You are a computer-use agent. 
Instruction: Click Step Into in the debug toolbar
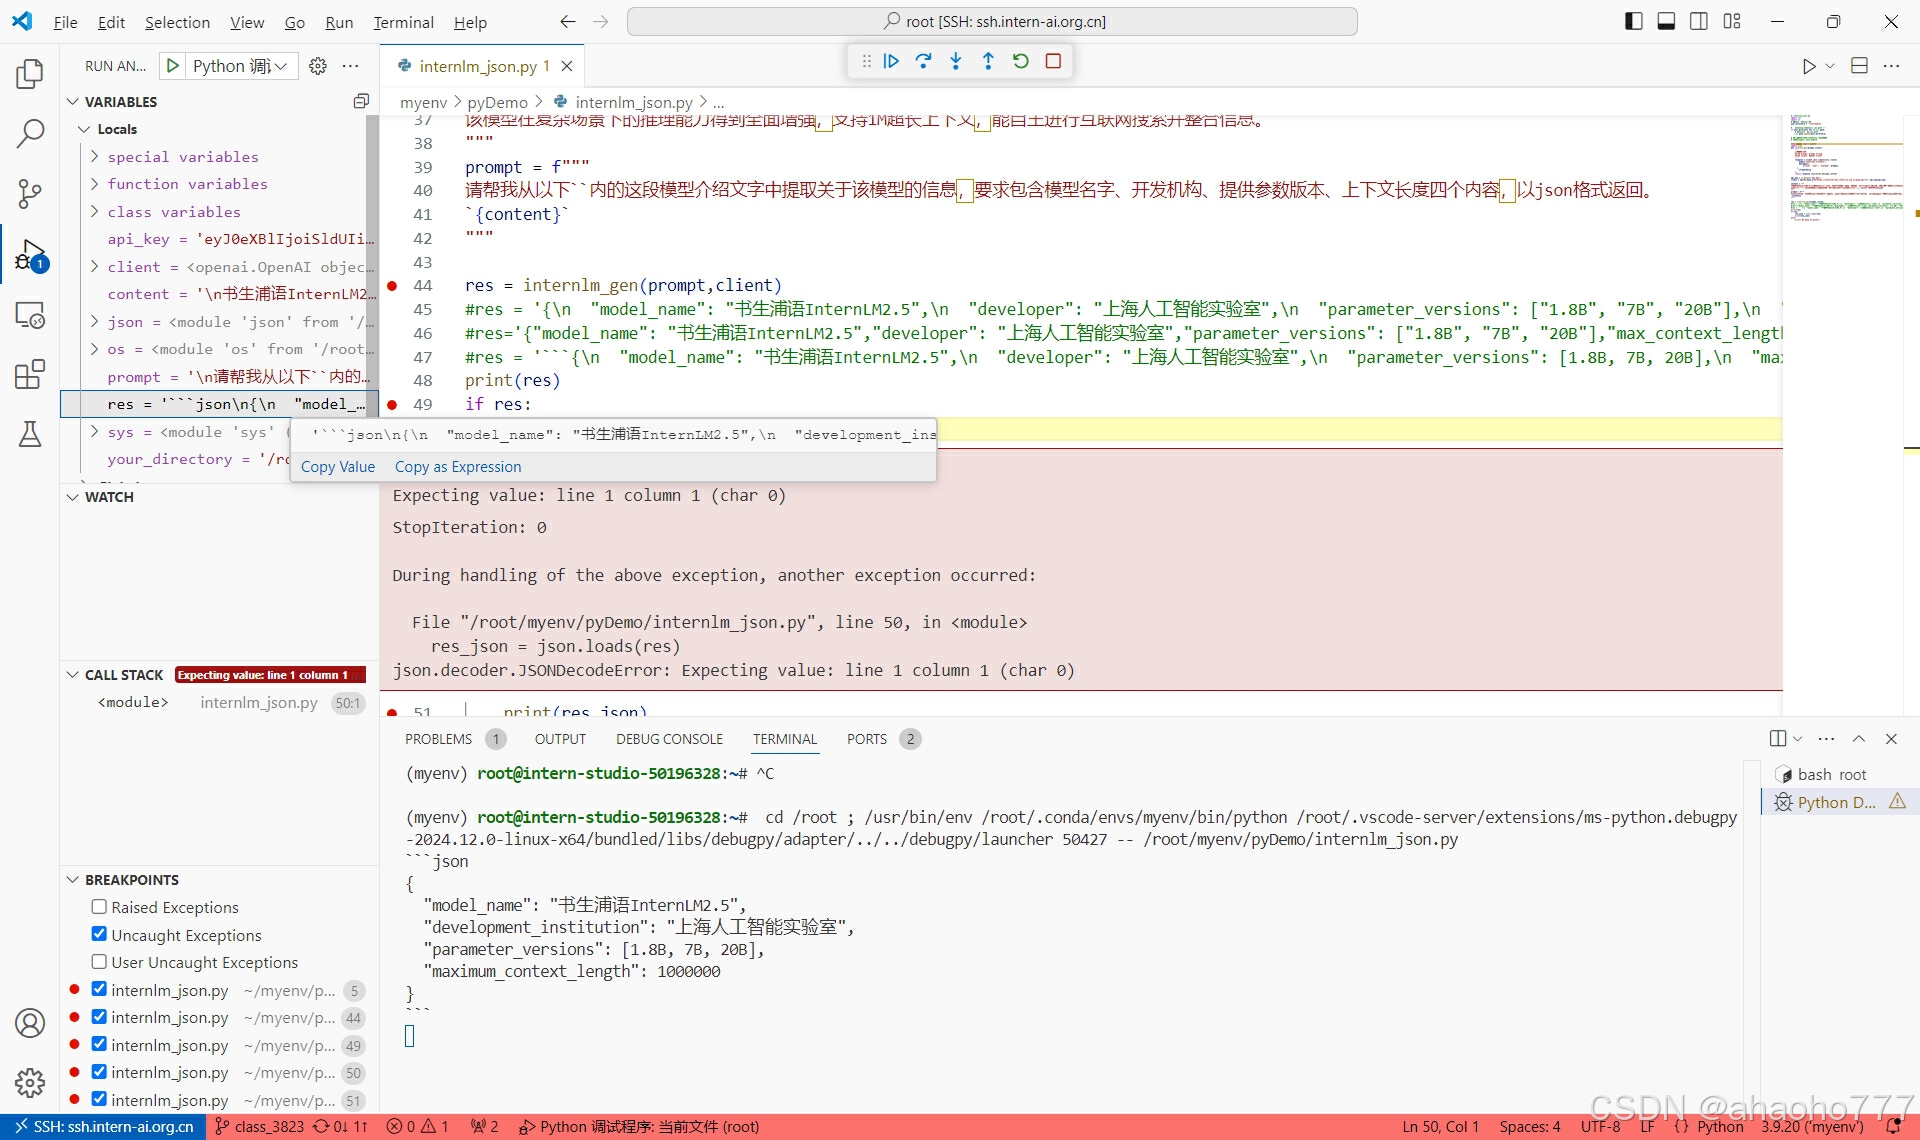tap(956, 61)
